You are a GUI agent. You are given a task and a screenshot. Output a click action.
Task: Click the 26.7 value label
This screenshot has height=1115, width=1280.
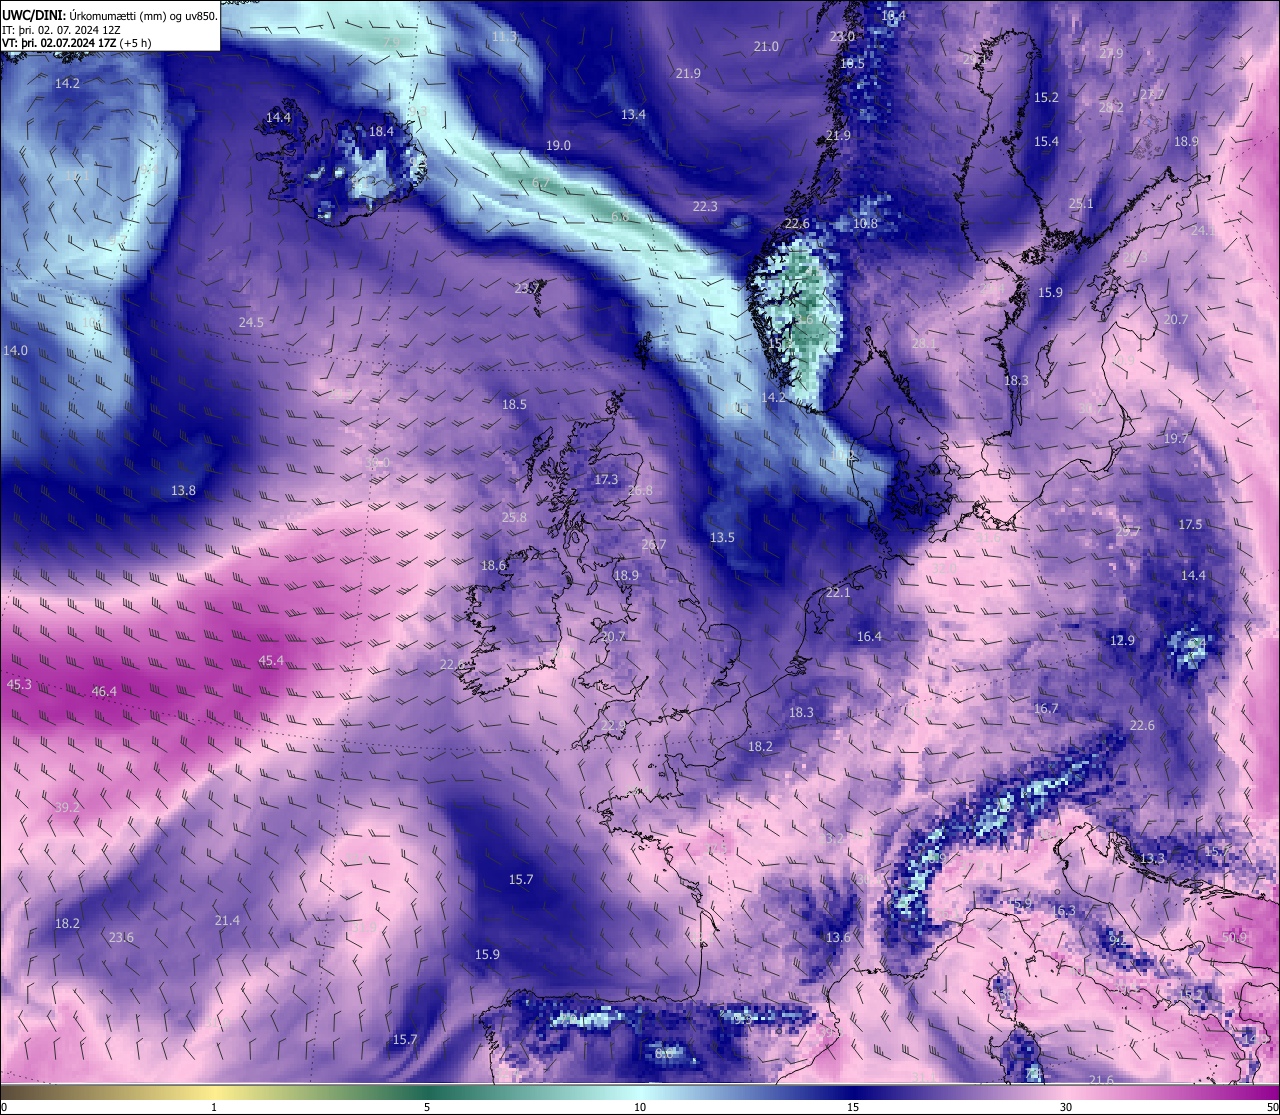[653, 544]
